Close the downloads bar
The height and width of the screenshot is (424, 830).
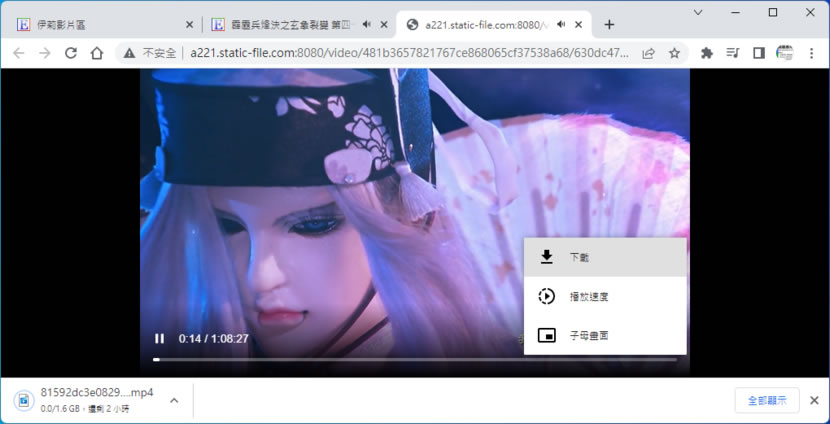pos(814,401)
